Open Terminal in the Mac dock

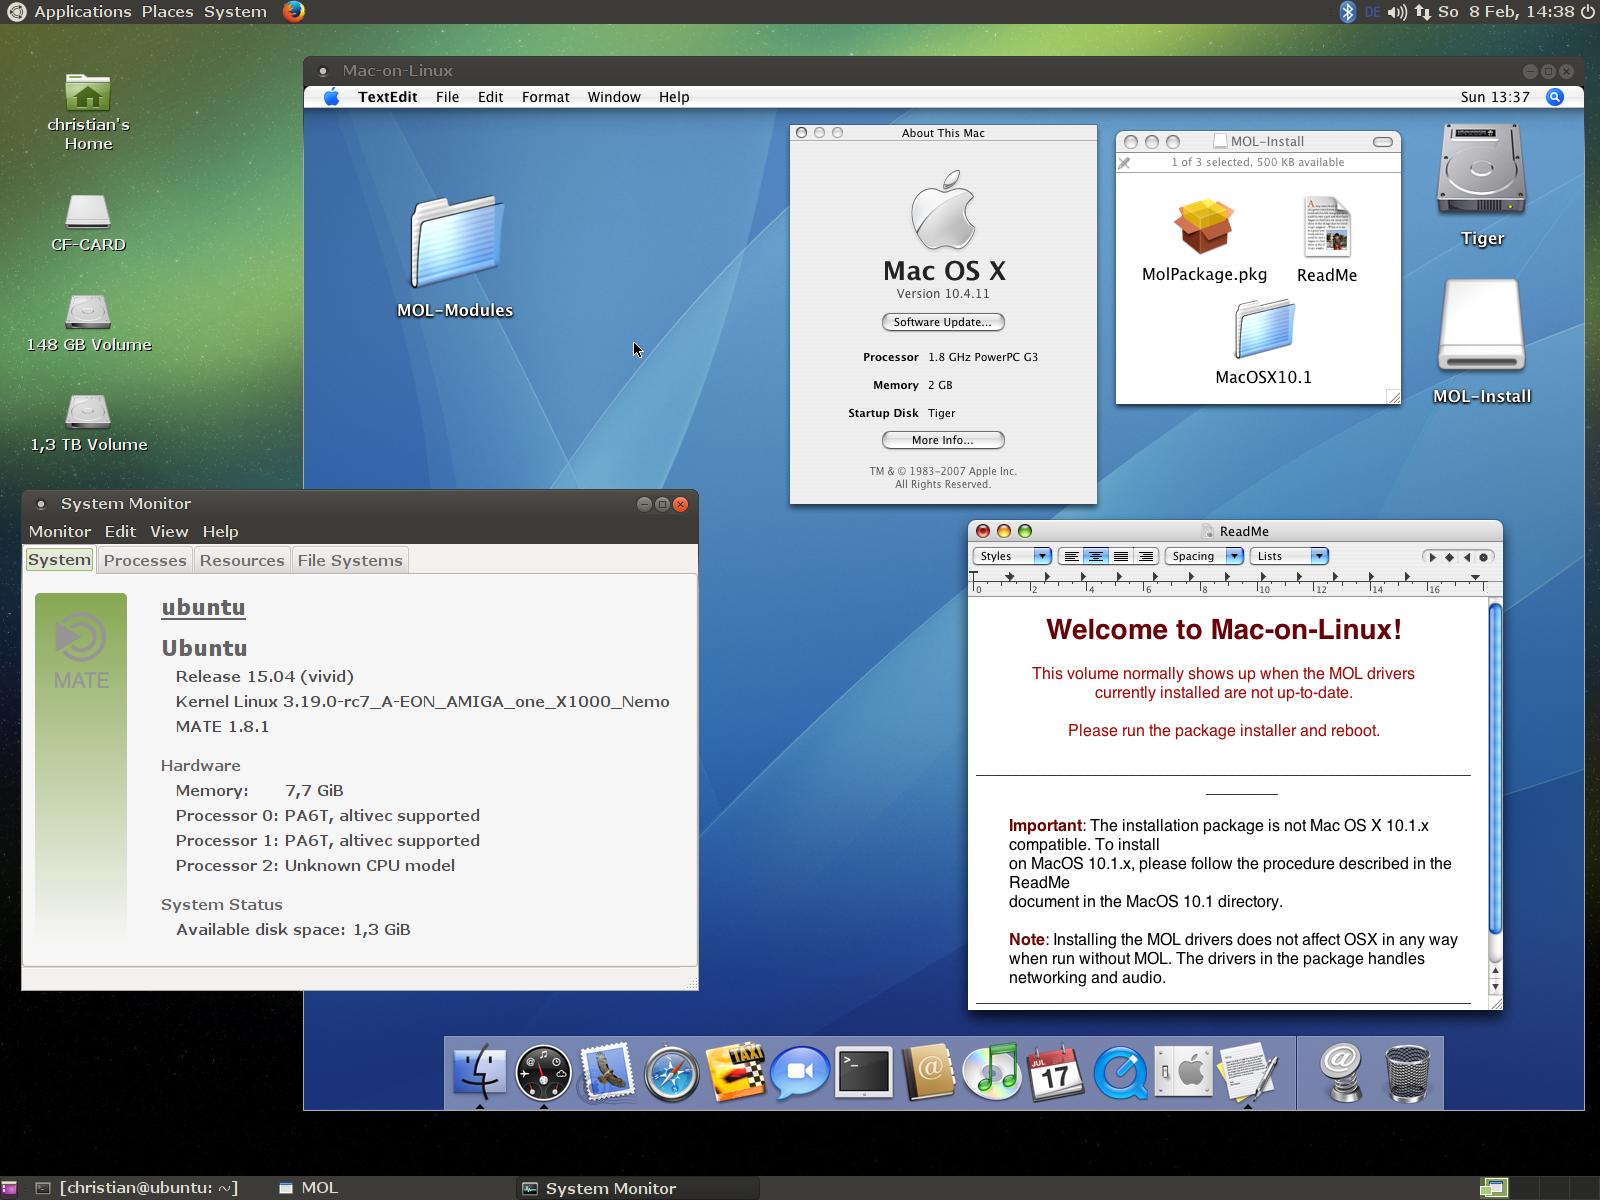point(863,1073)
